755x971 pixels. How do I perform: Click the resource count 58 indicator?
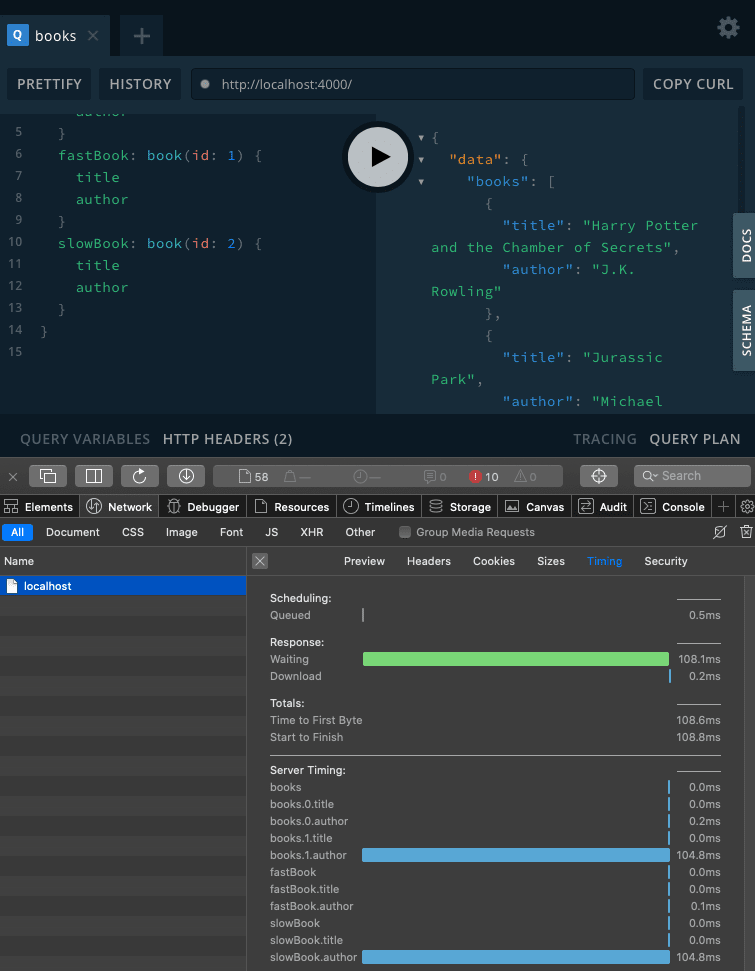tap(253, 476)
